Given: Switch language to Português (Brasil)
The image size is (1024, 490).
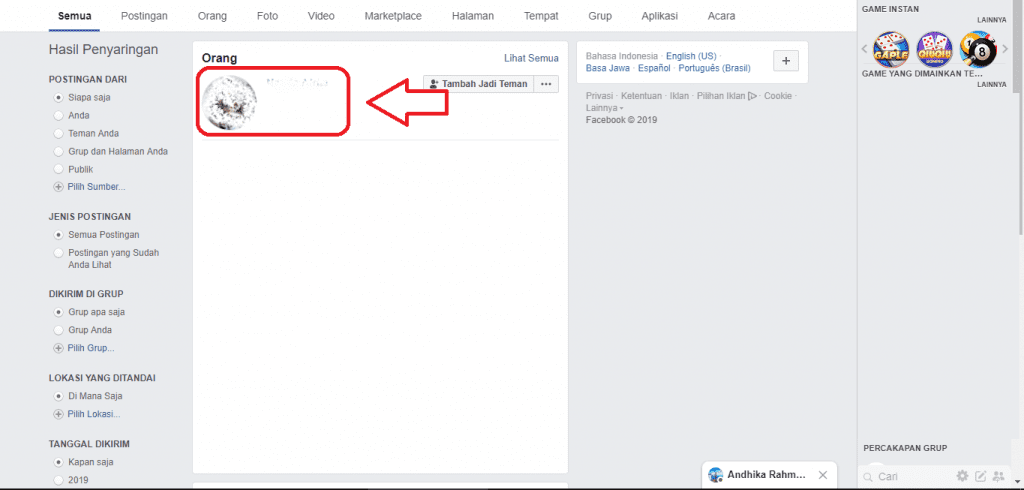Looking at the screenshot, I should (714, 68).
